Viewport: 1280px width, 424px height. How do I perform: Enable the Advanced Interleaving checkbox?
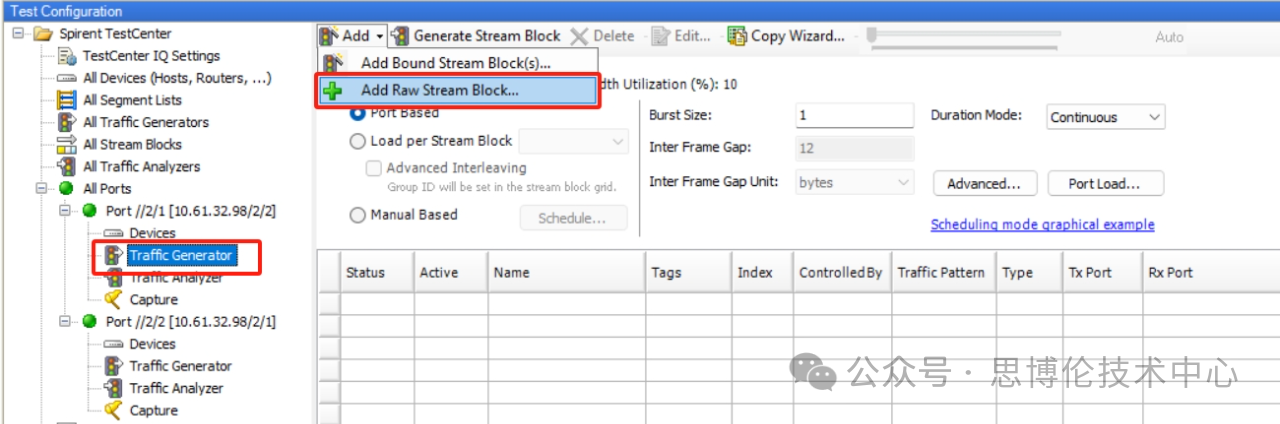pyautogui.click(x=374, y=168)
